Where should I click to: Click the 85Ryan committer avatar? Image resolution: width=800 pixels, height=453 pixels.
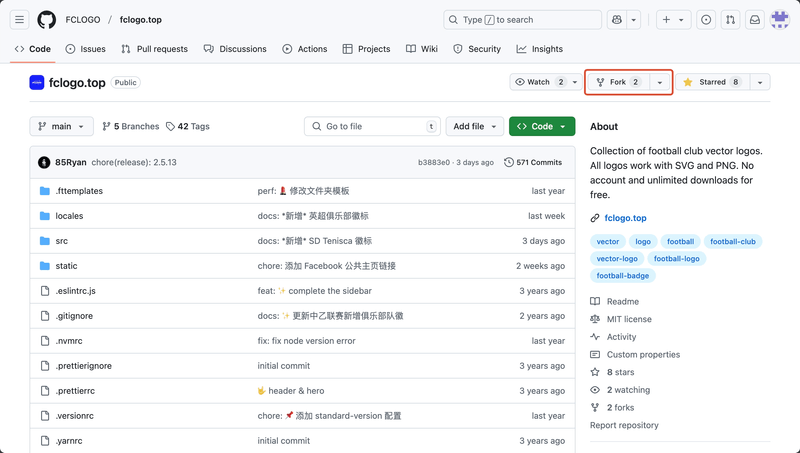tap(44, 162)
